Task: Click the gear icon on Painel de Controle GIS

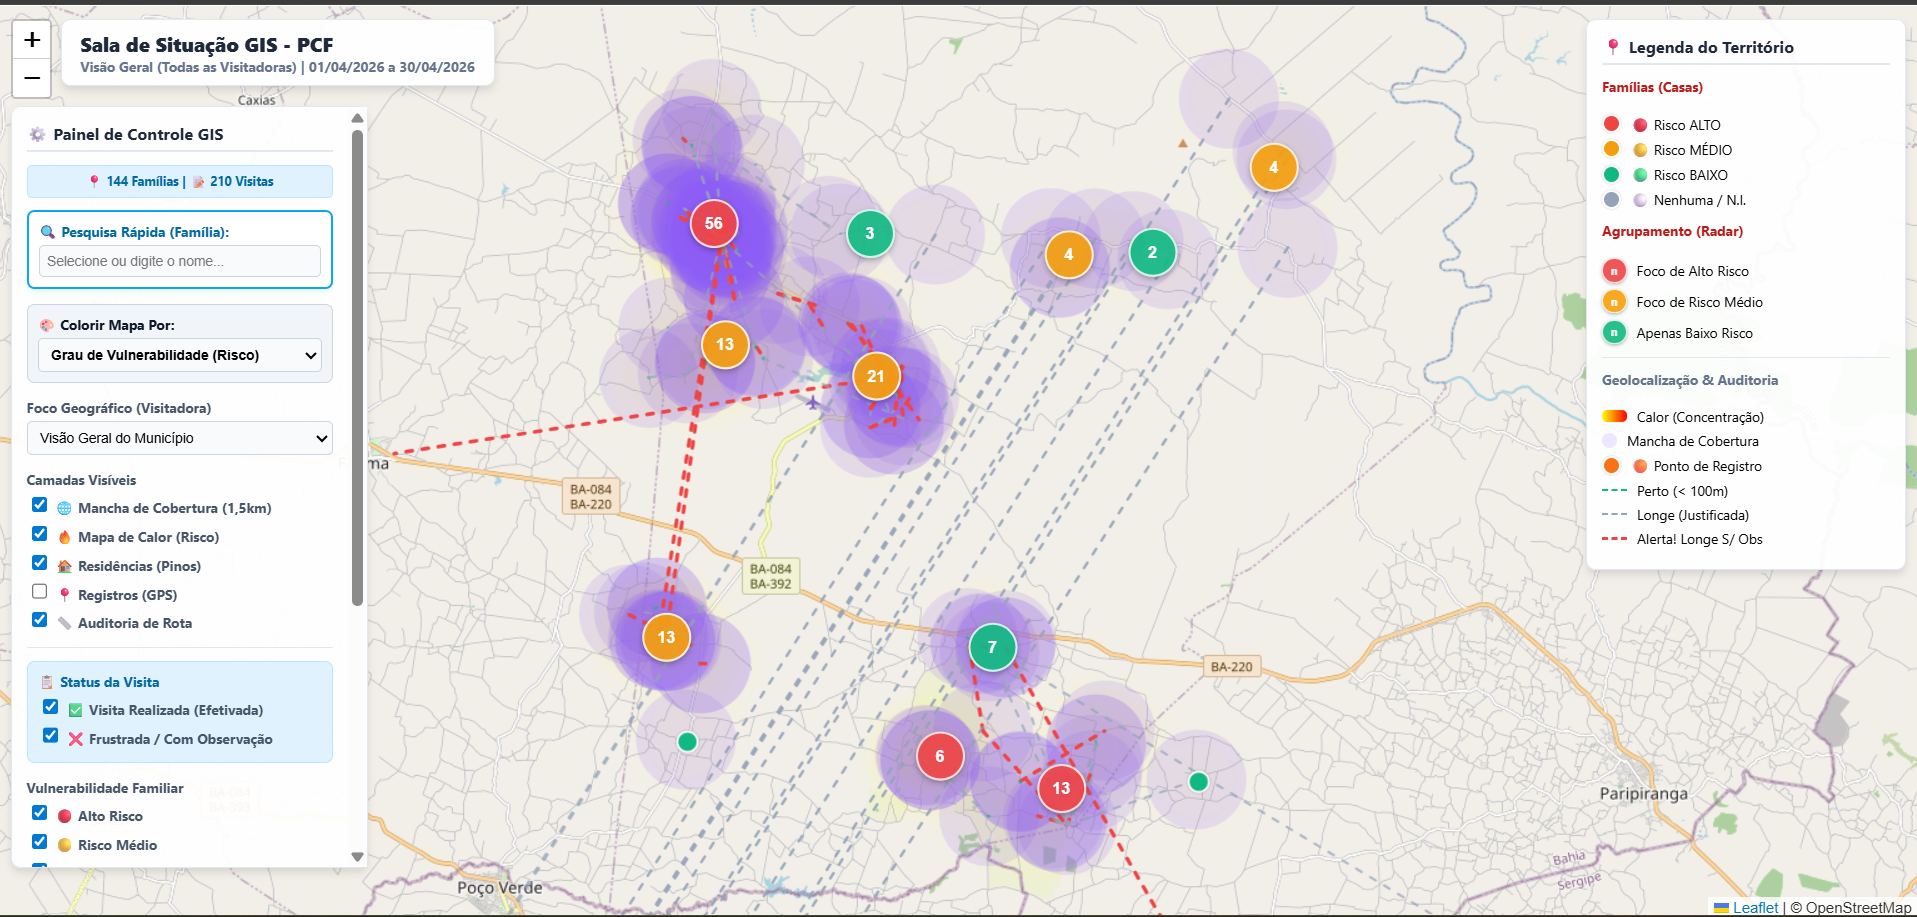Action: click(38, 133)
